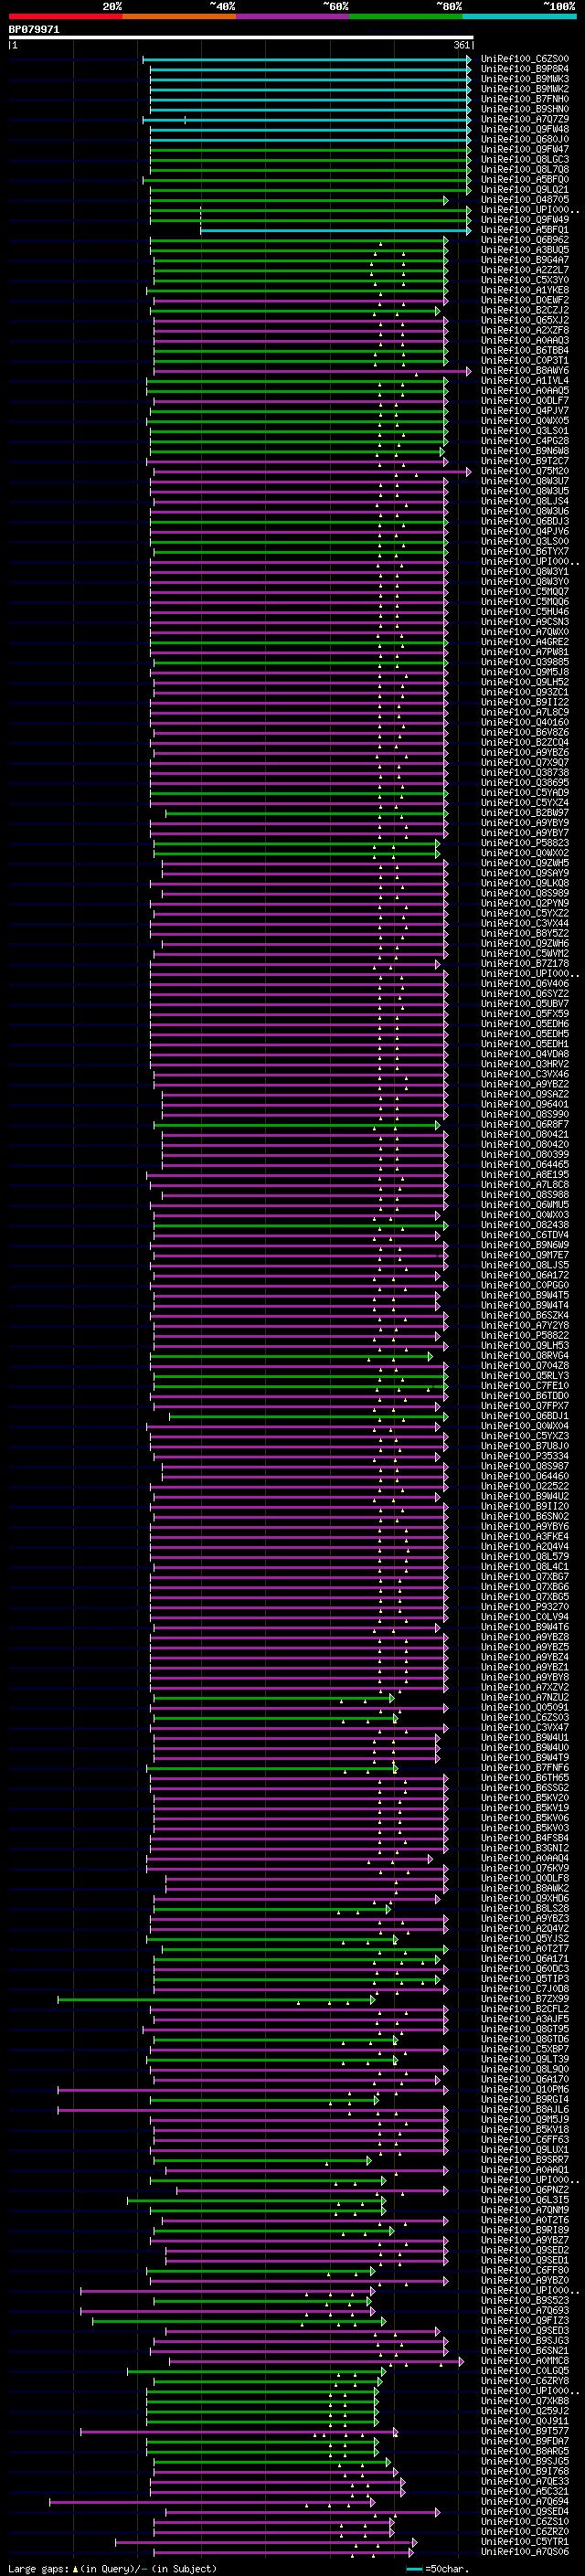Click hit label UniRef100_Q6A171
The height and width of the screenshot is (2576, 585).
coord(525,1959)
